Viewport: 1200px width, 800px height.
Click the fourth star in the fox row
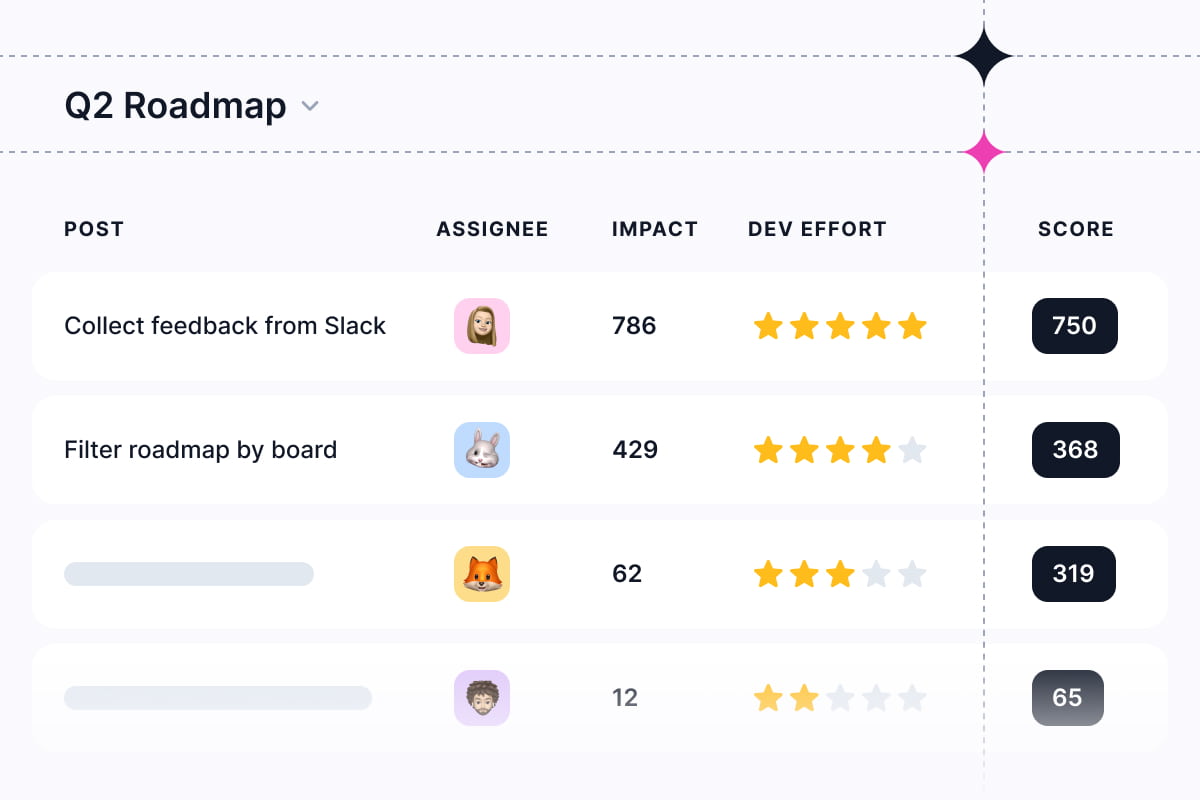(x=876, y=574)
